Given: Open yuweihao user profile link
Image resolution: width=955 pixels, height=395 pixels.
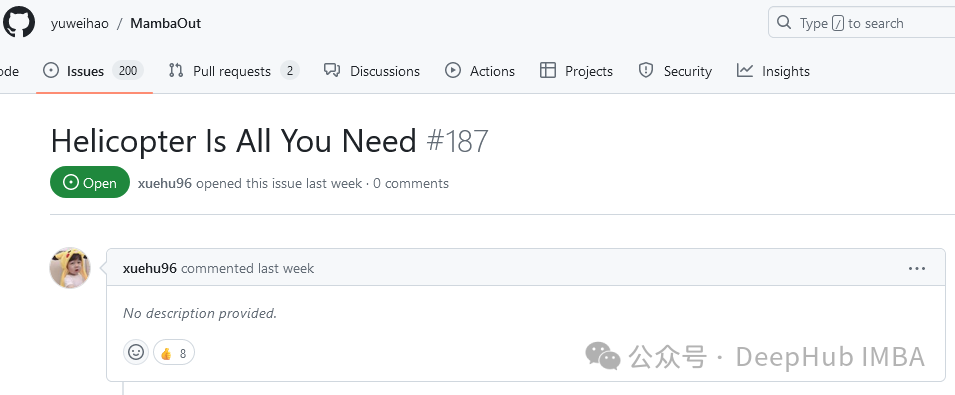Looking at the screenshot, I should [x=80, y=24].
